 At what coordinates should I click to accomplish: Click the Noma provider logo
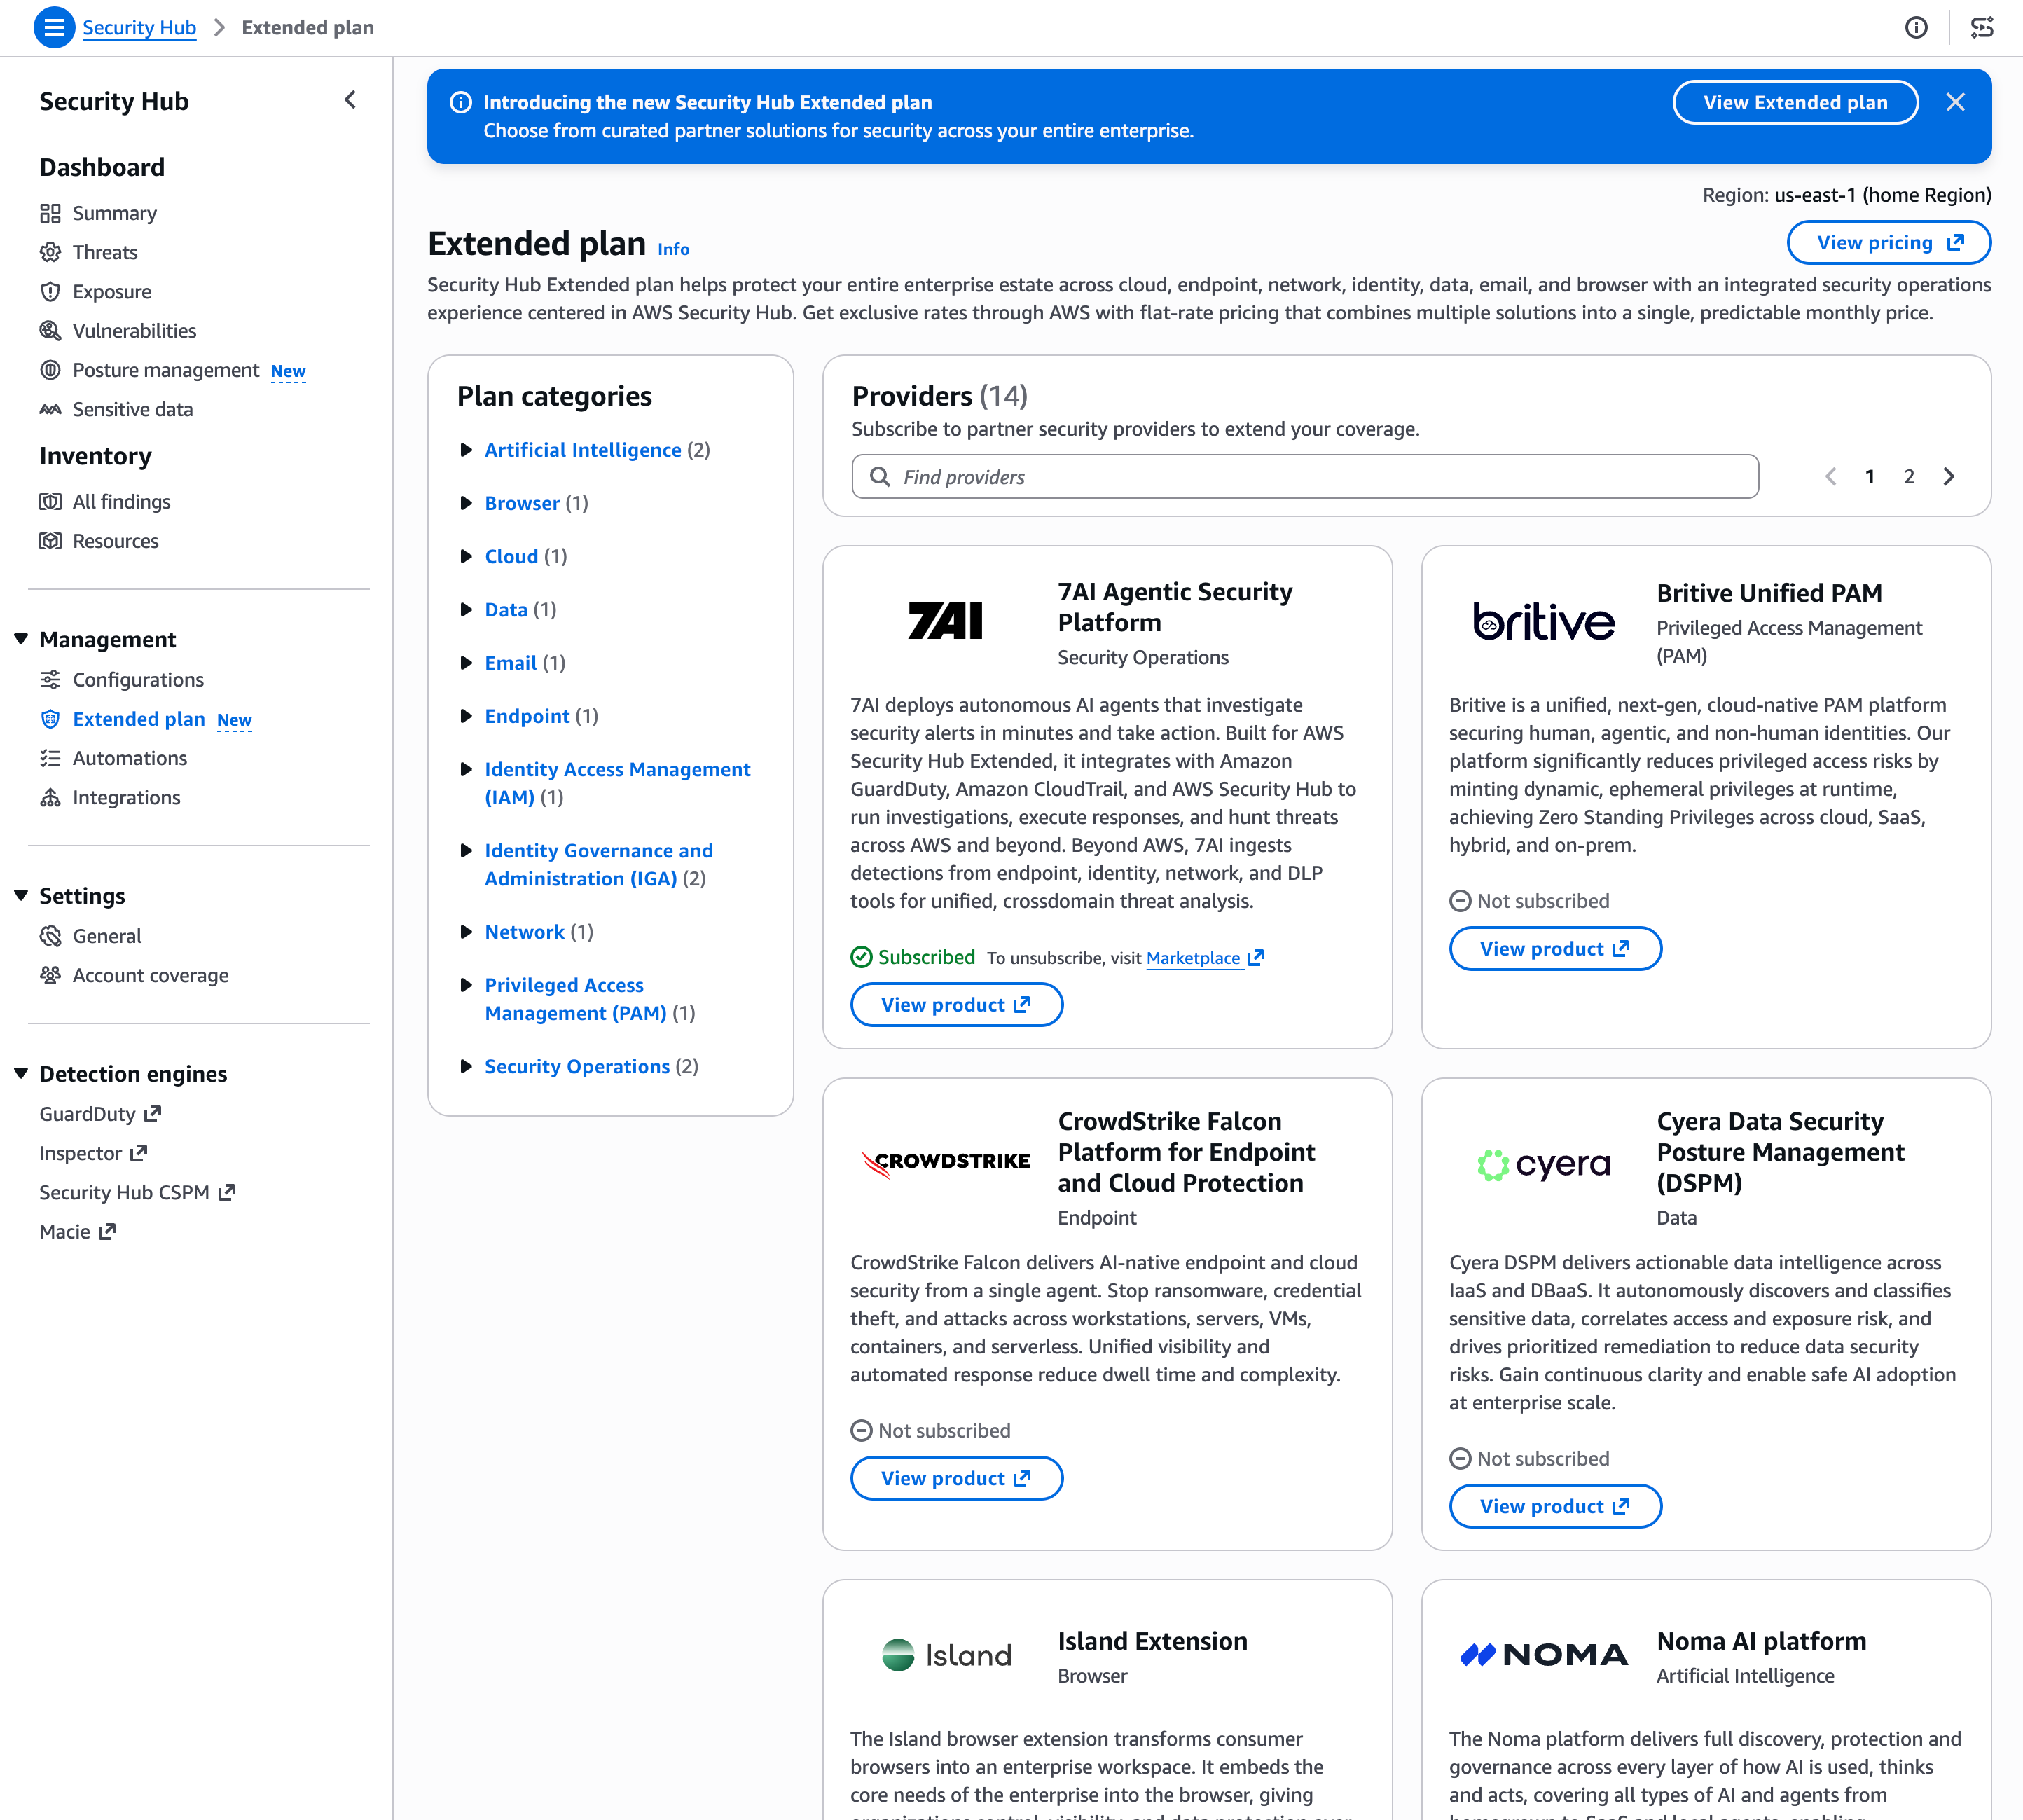(1544, 1655)
